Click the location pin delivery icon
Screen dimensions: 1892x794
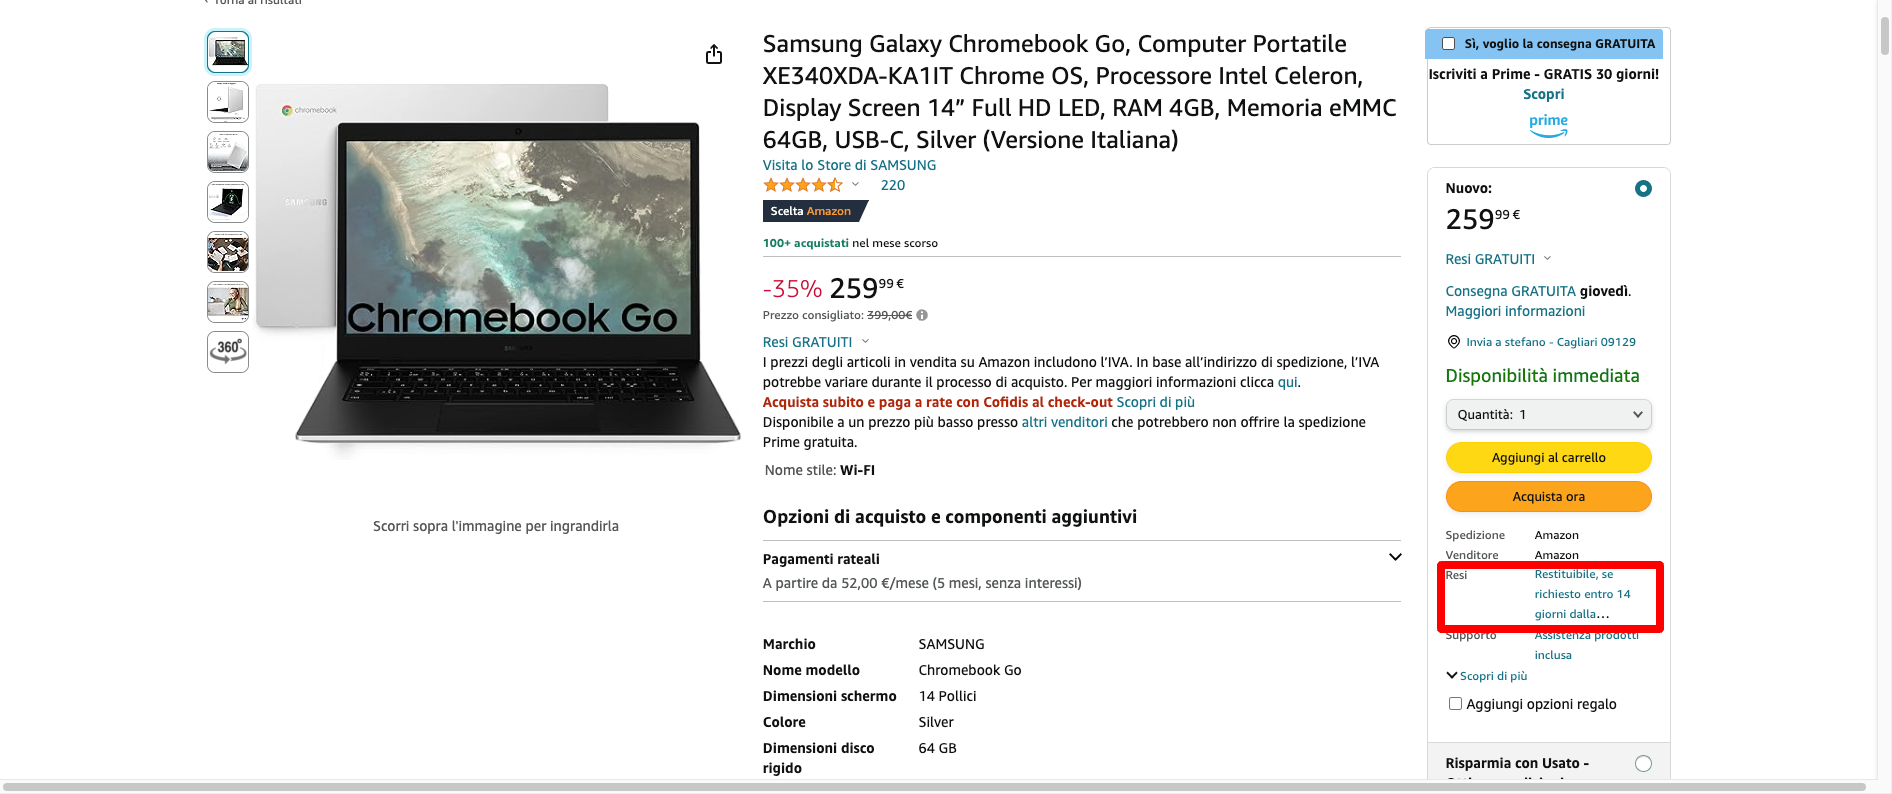pyautogui.click(x=1454, y=342)
